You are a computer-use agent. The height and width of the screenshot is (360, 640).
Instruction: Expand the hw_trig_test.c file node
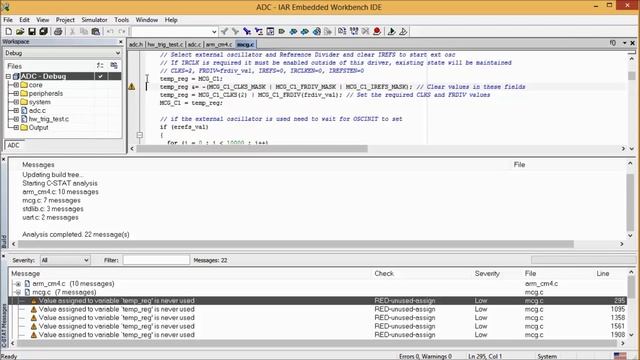click(x=16, y=119)
